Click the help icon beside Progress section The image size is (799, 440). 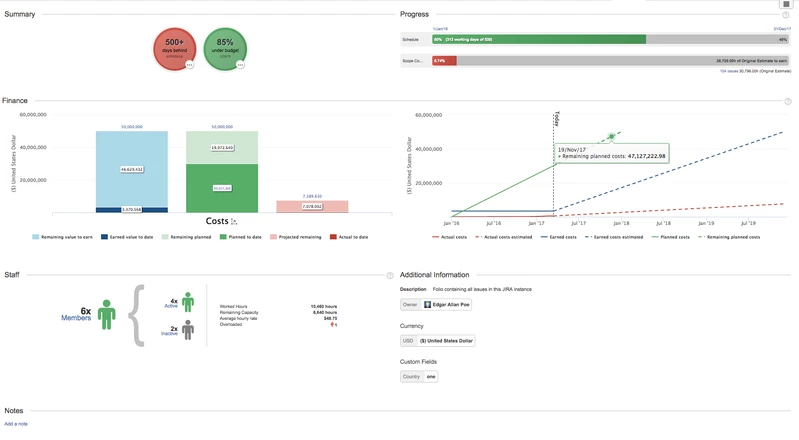click(788, 15)
